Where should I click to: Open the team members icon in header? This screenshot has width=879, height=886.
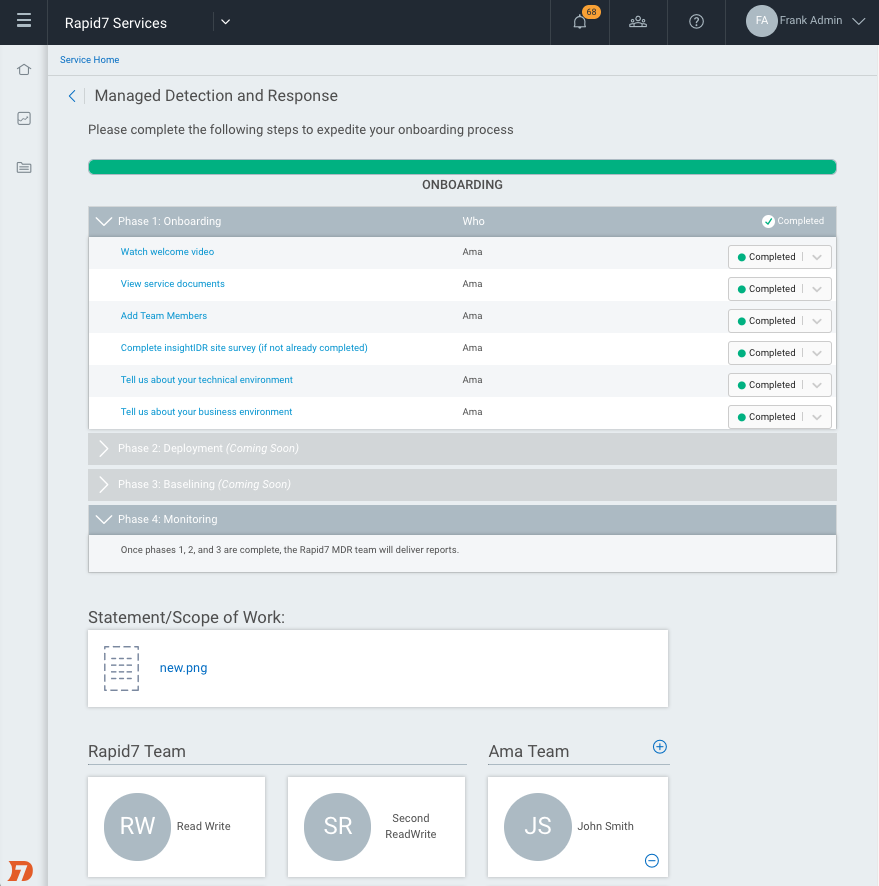[638, 21]
